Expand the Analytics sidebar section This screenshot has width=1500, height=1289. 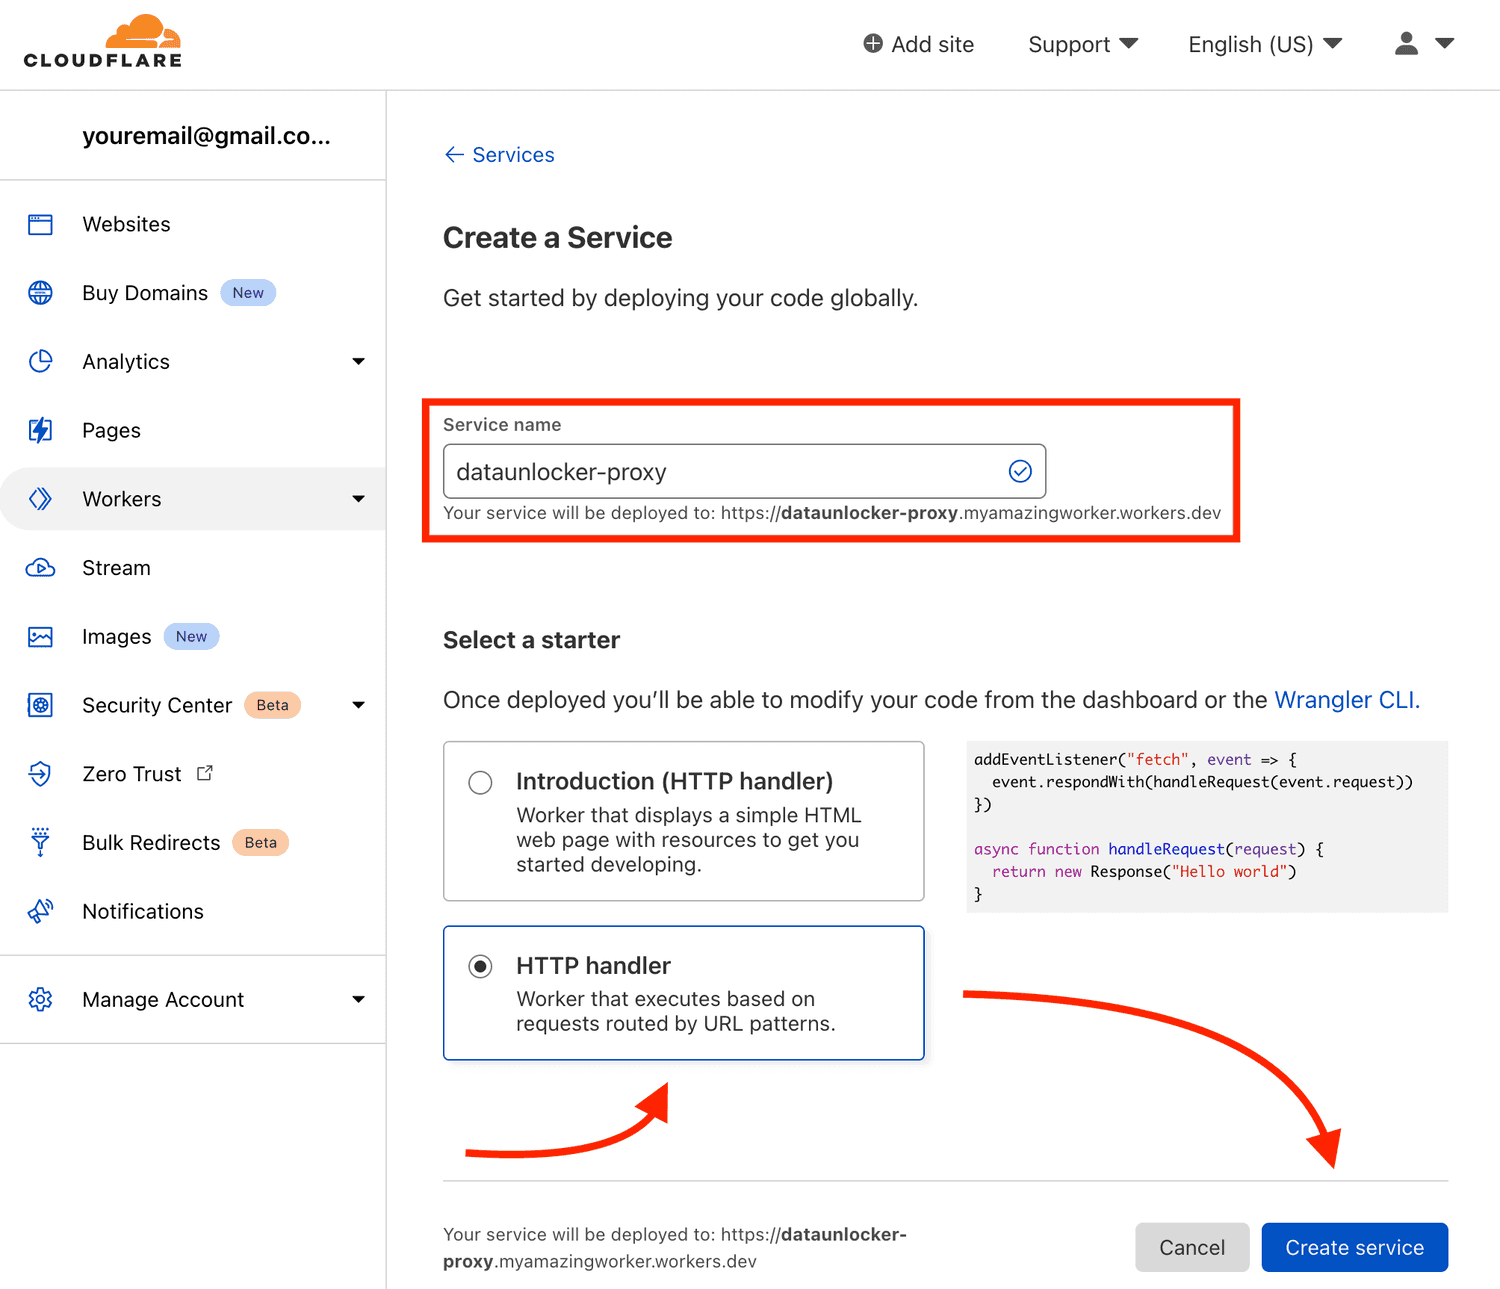(358, 361)
